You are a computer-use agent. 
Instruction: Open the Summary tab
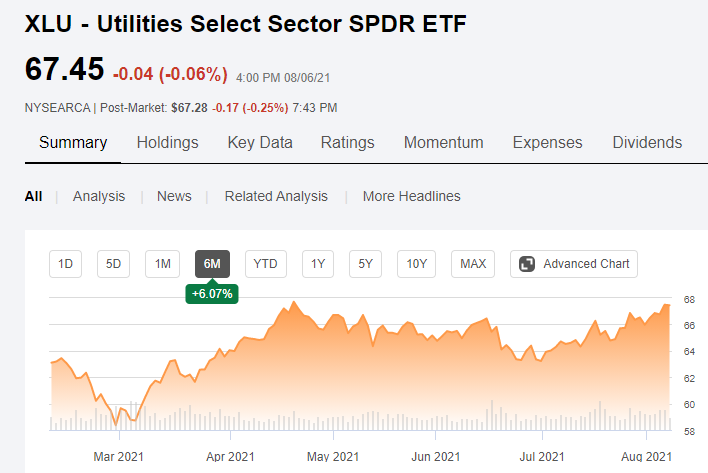[73, 143]
